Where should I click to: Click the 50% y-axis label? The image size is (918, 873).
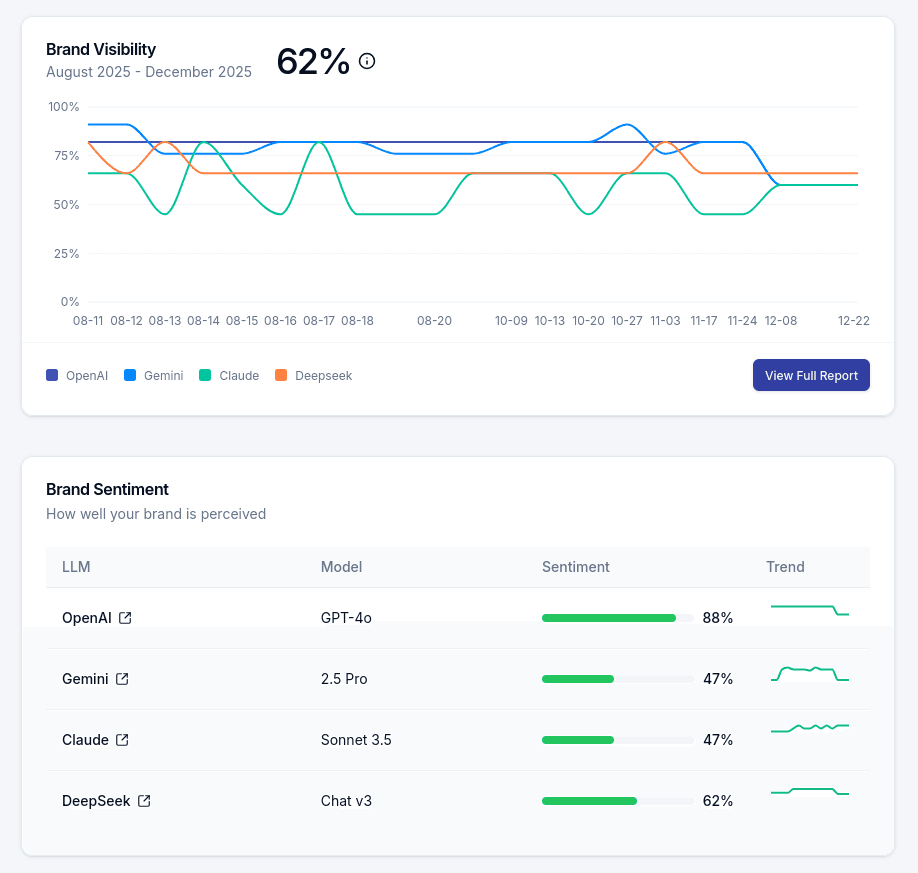66,205
